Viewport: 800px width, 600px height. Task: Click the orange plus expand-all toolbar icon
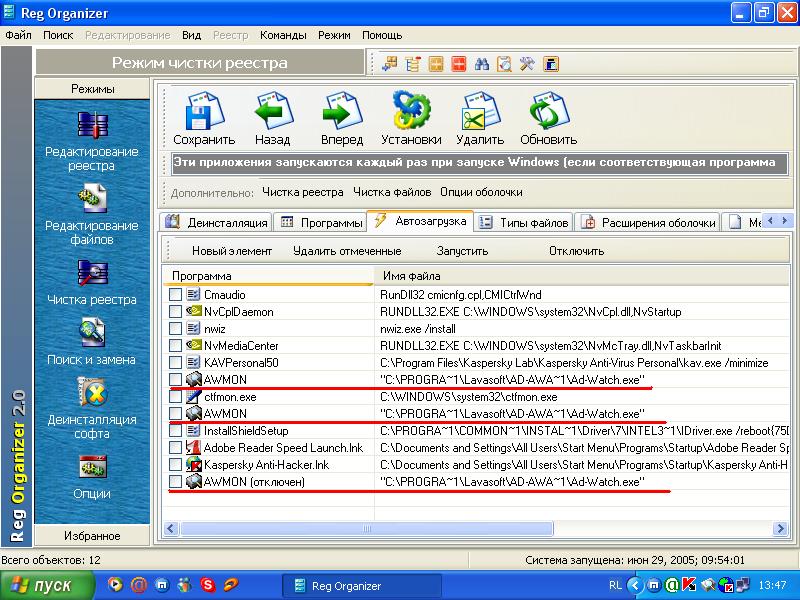coord(436,64)
